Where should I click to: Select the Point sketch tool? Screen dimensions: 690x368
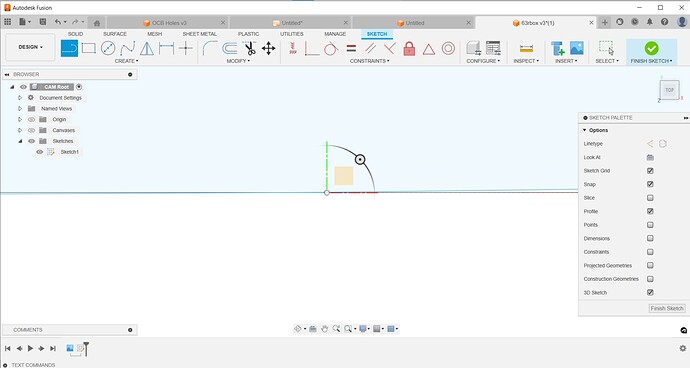tap(186, 48)
